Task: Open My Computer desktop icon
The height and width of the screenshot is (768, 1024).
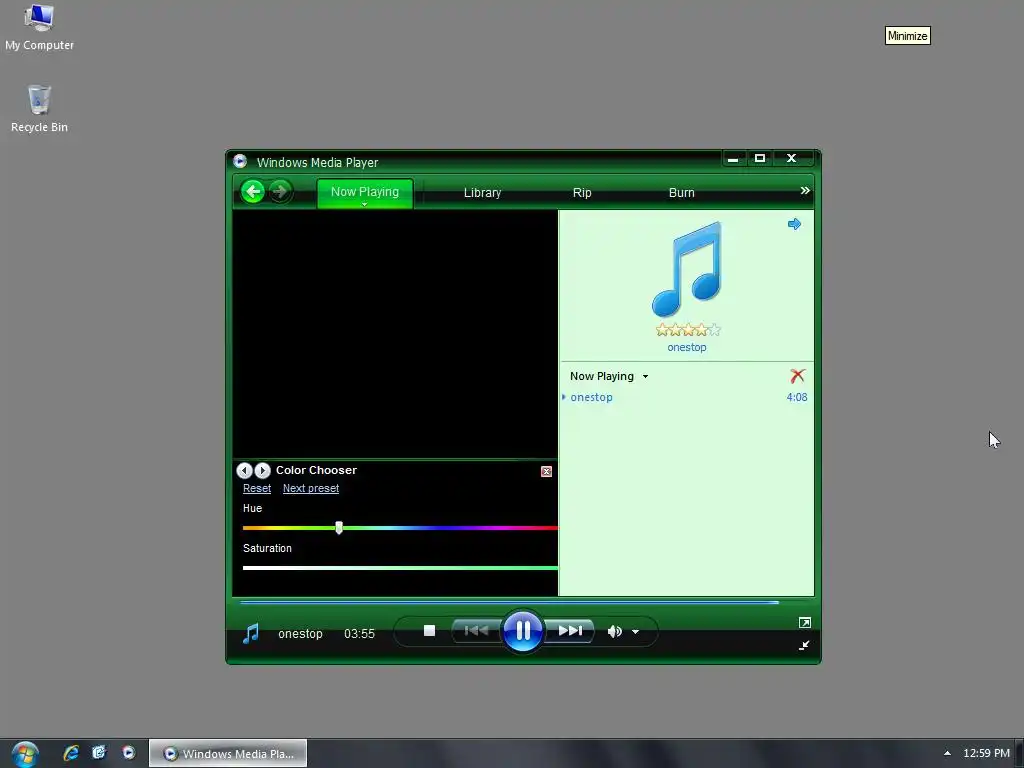Action: pyautogui.click(x=39, y=27)
